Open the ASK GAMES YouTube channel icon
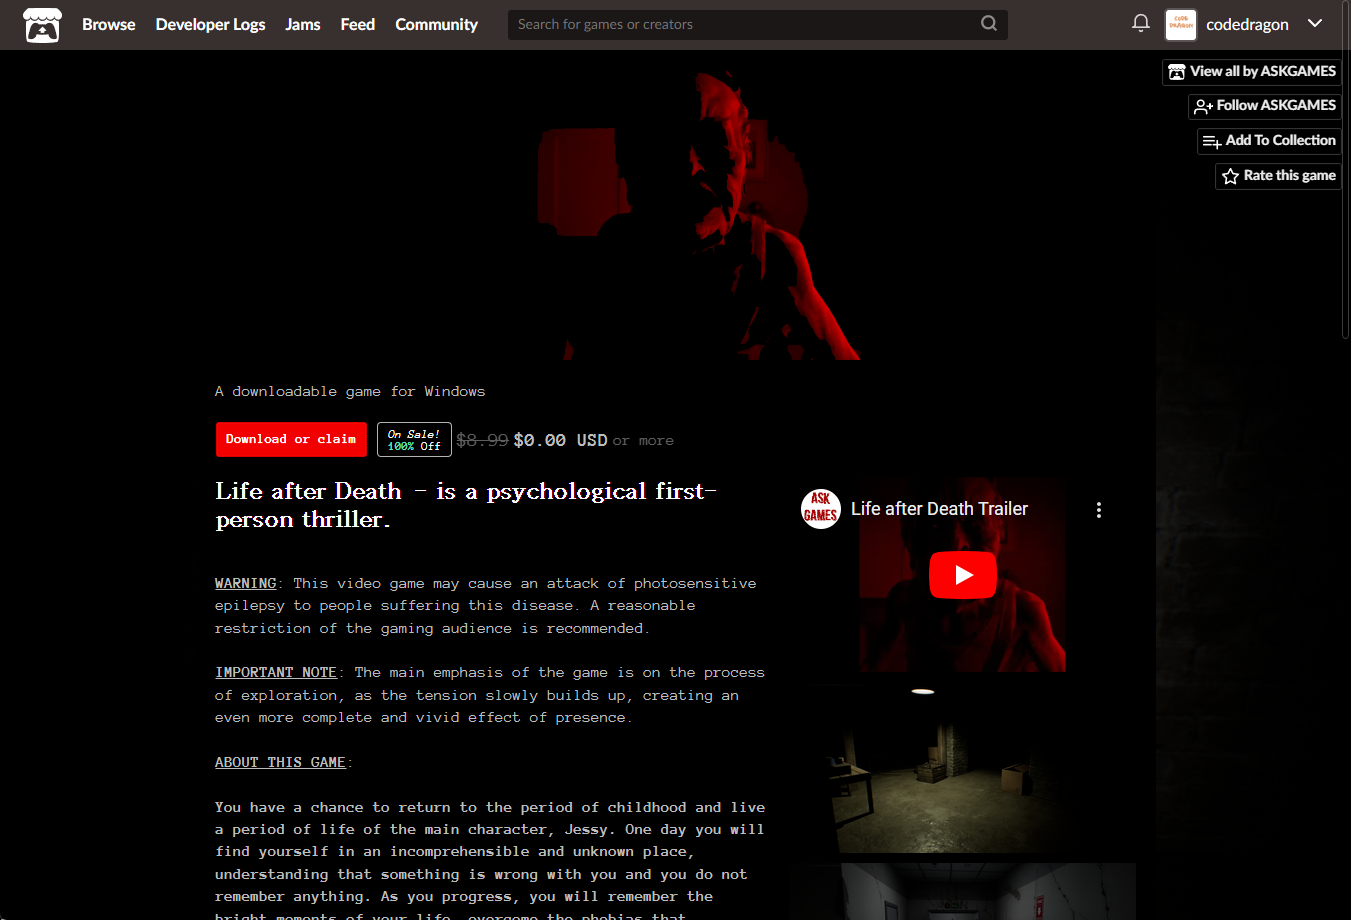The width and height of the screenshot is (1351, 920). tap(820, 509)
